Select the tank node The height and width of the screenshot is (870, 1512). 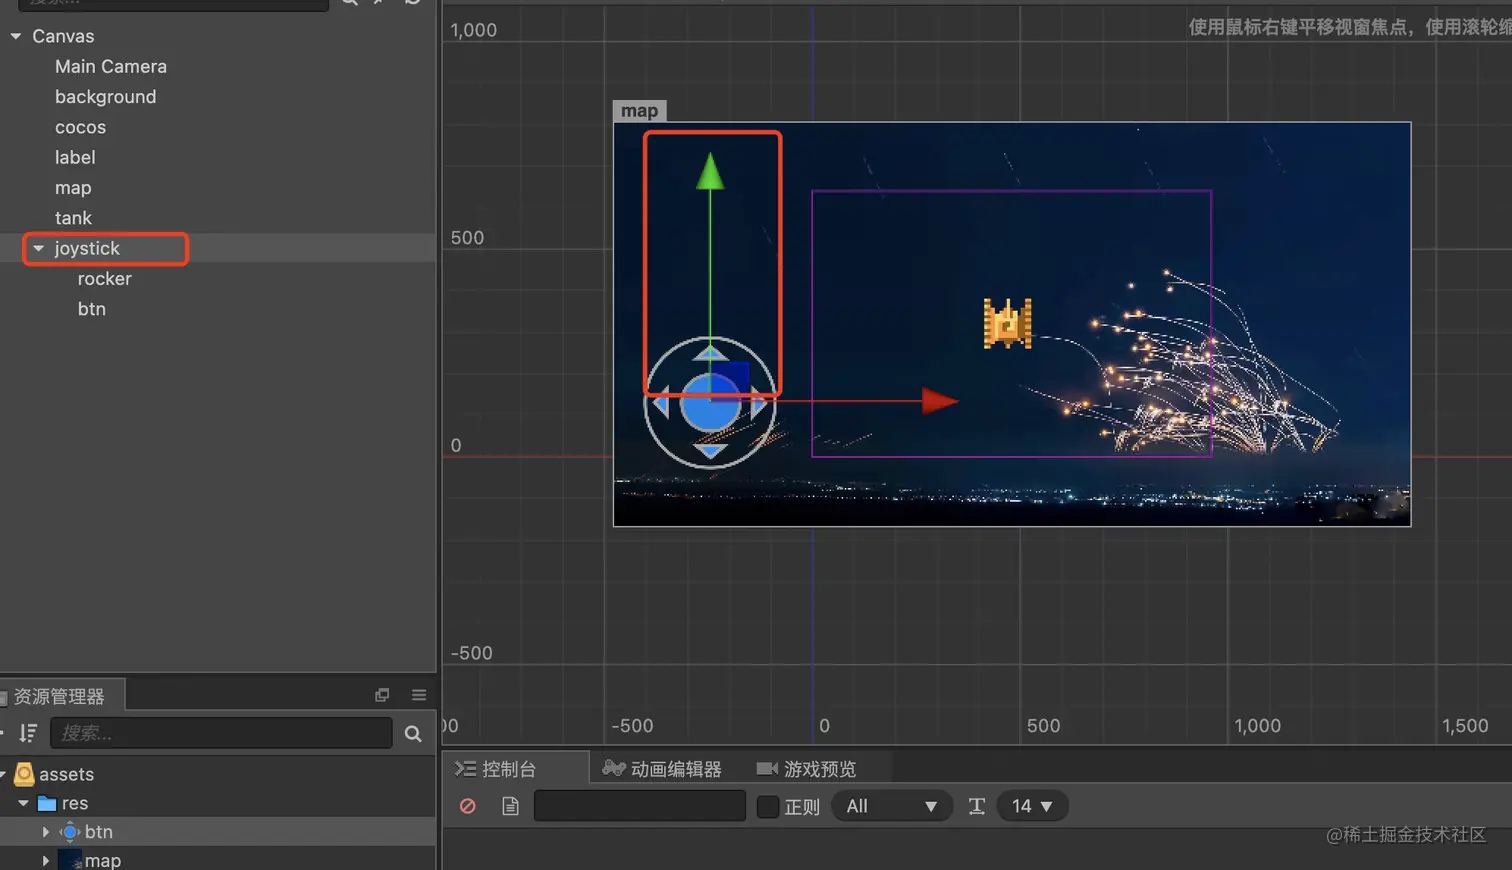(73, 218)
